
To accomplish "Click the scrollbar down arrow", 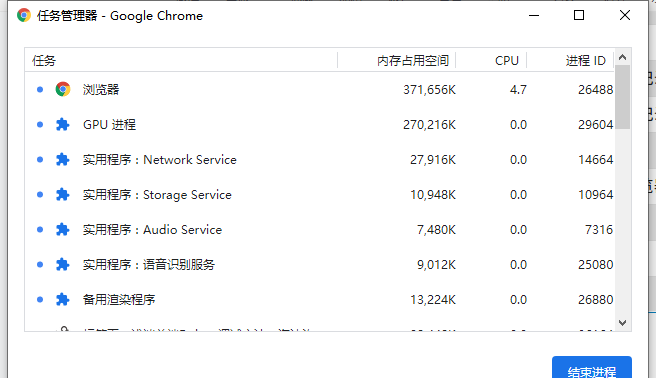I will 623,323.
